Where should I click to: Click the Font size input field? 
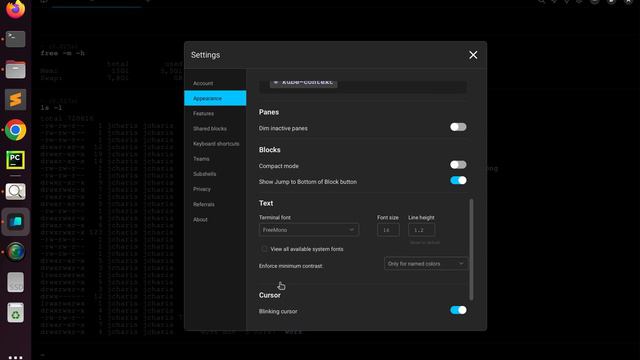tap(388, 230)
